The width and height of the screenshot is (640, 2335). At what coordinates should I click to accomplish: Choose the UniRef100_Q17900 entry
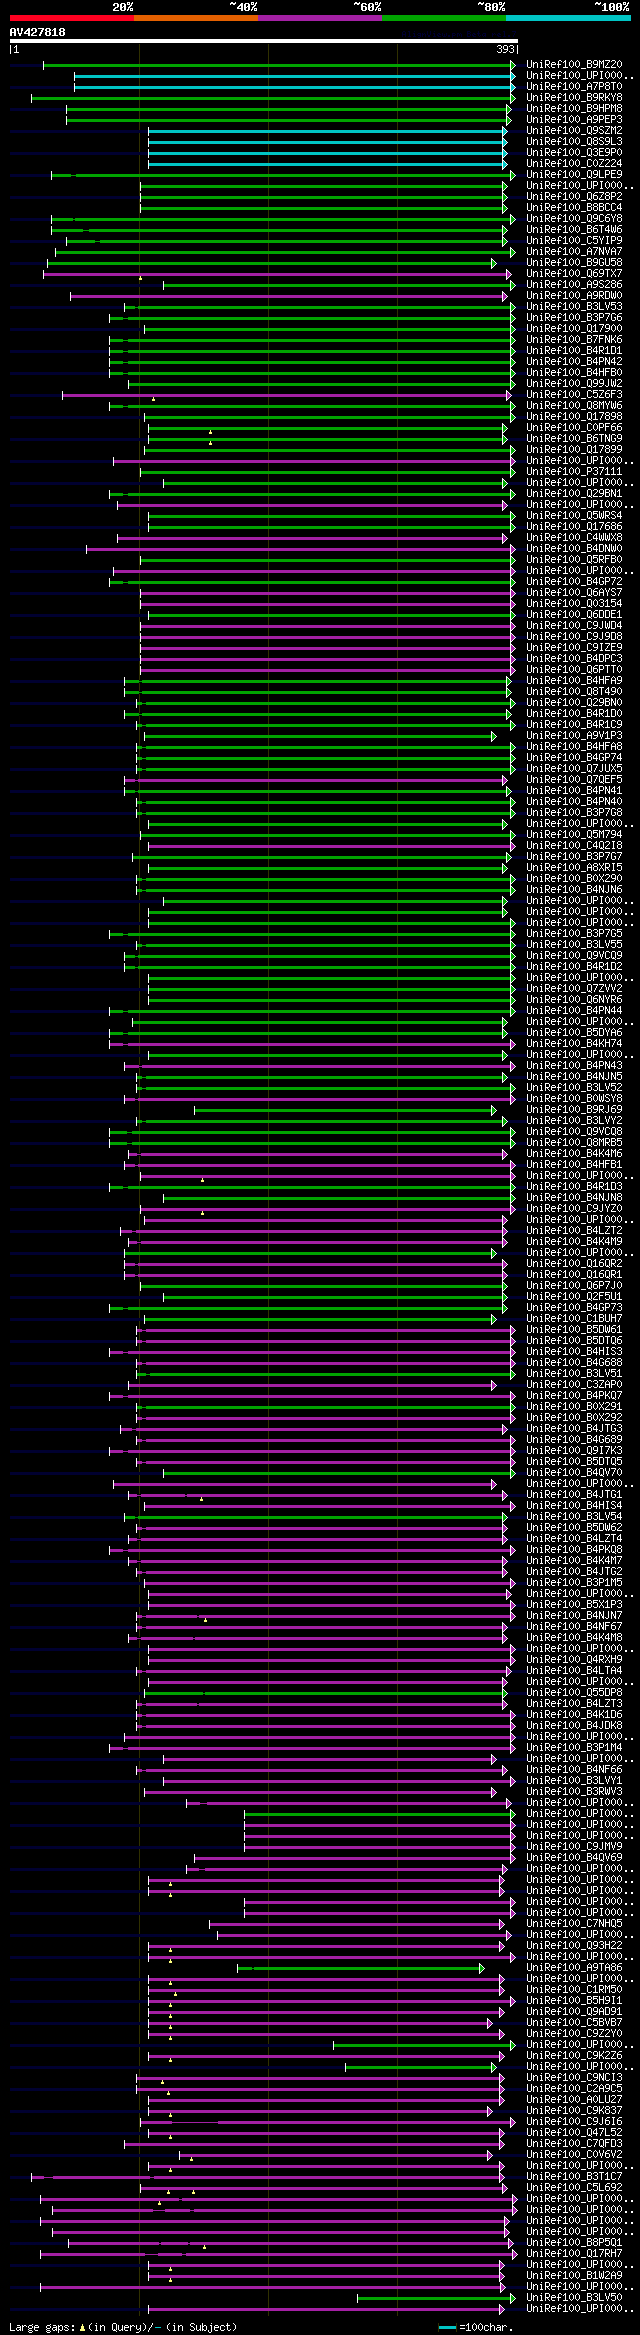click(574, 329)
